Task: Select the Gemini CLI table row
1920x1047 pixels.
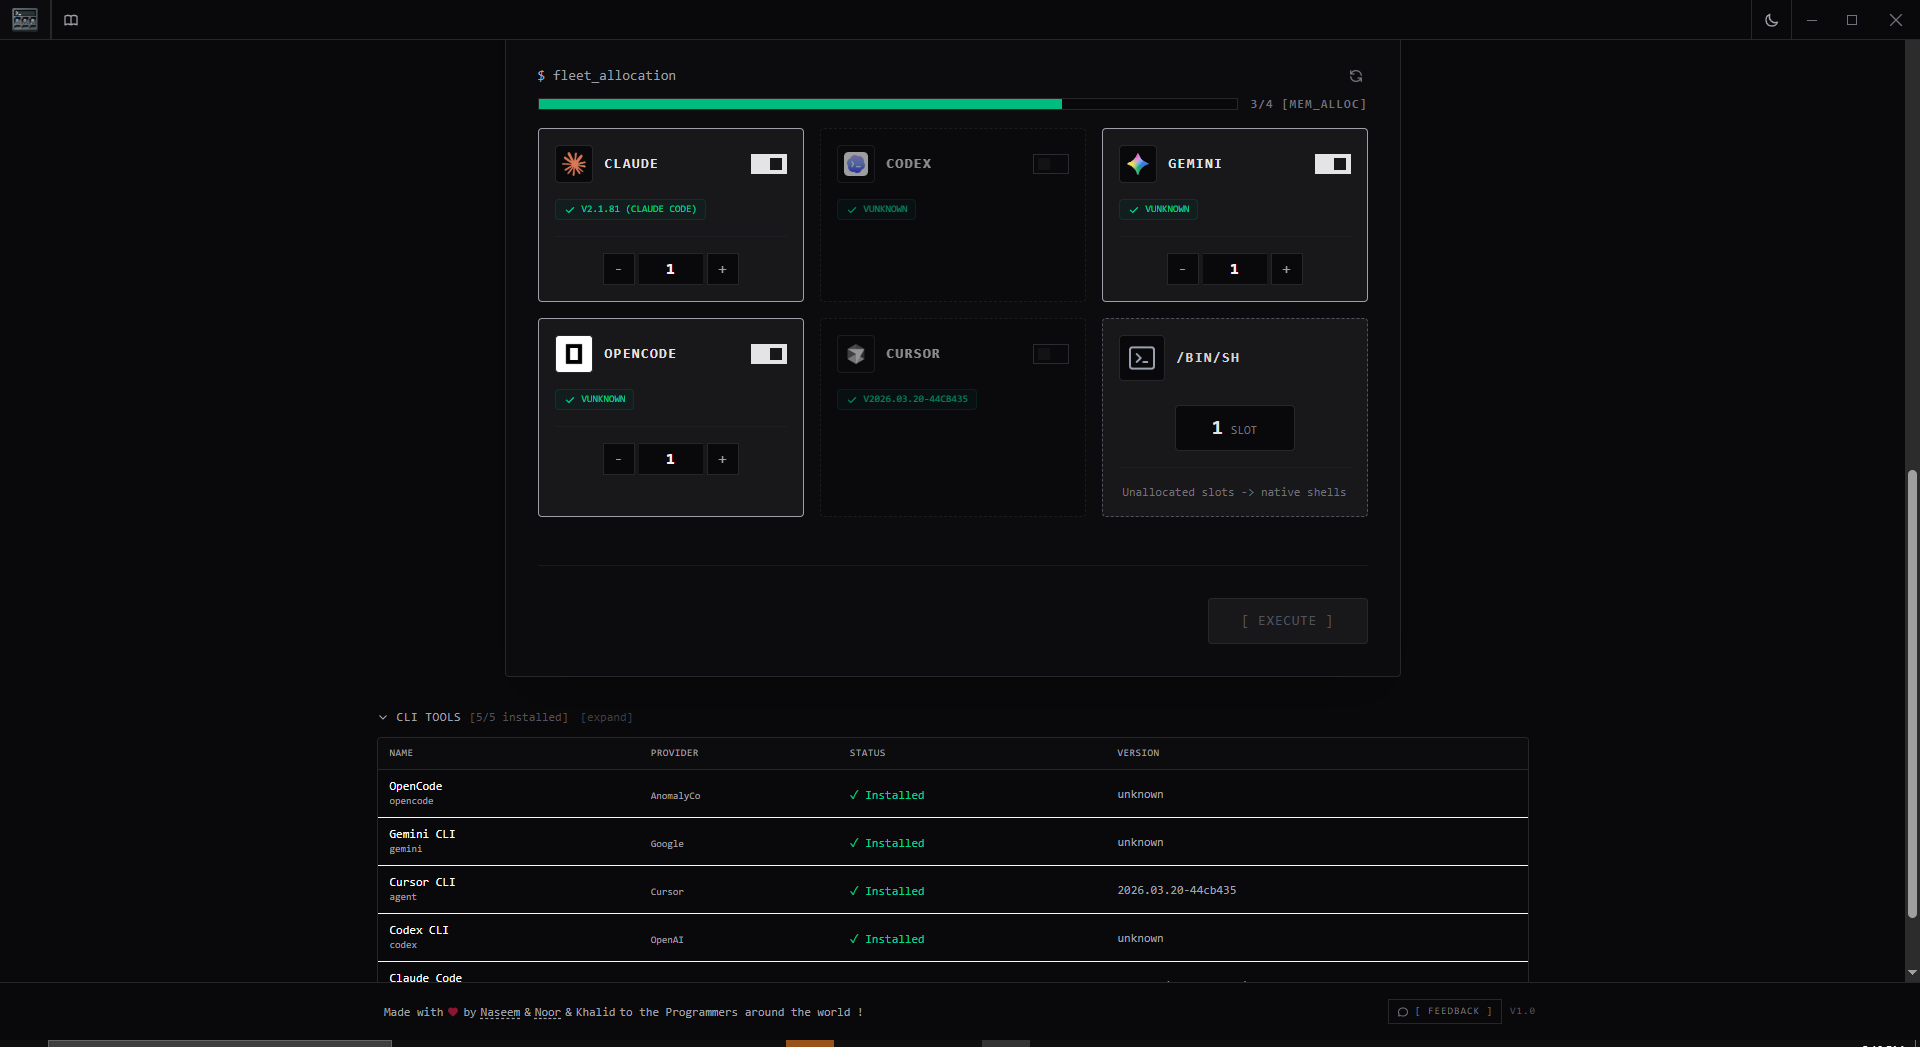Action: coord(953,842)
